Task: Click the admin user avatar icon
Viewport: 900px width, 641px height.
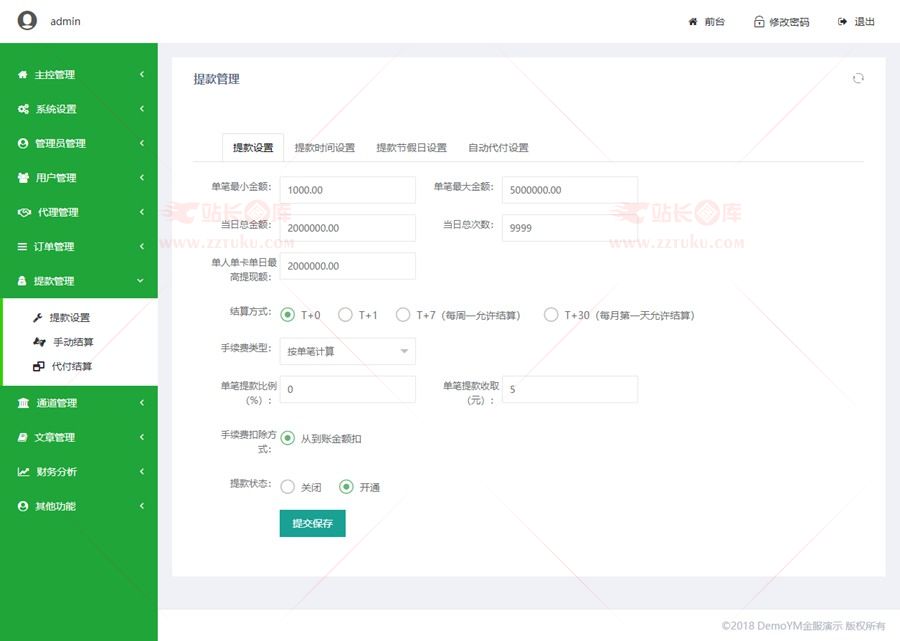Action: coord(27,21)
